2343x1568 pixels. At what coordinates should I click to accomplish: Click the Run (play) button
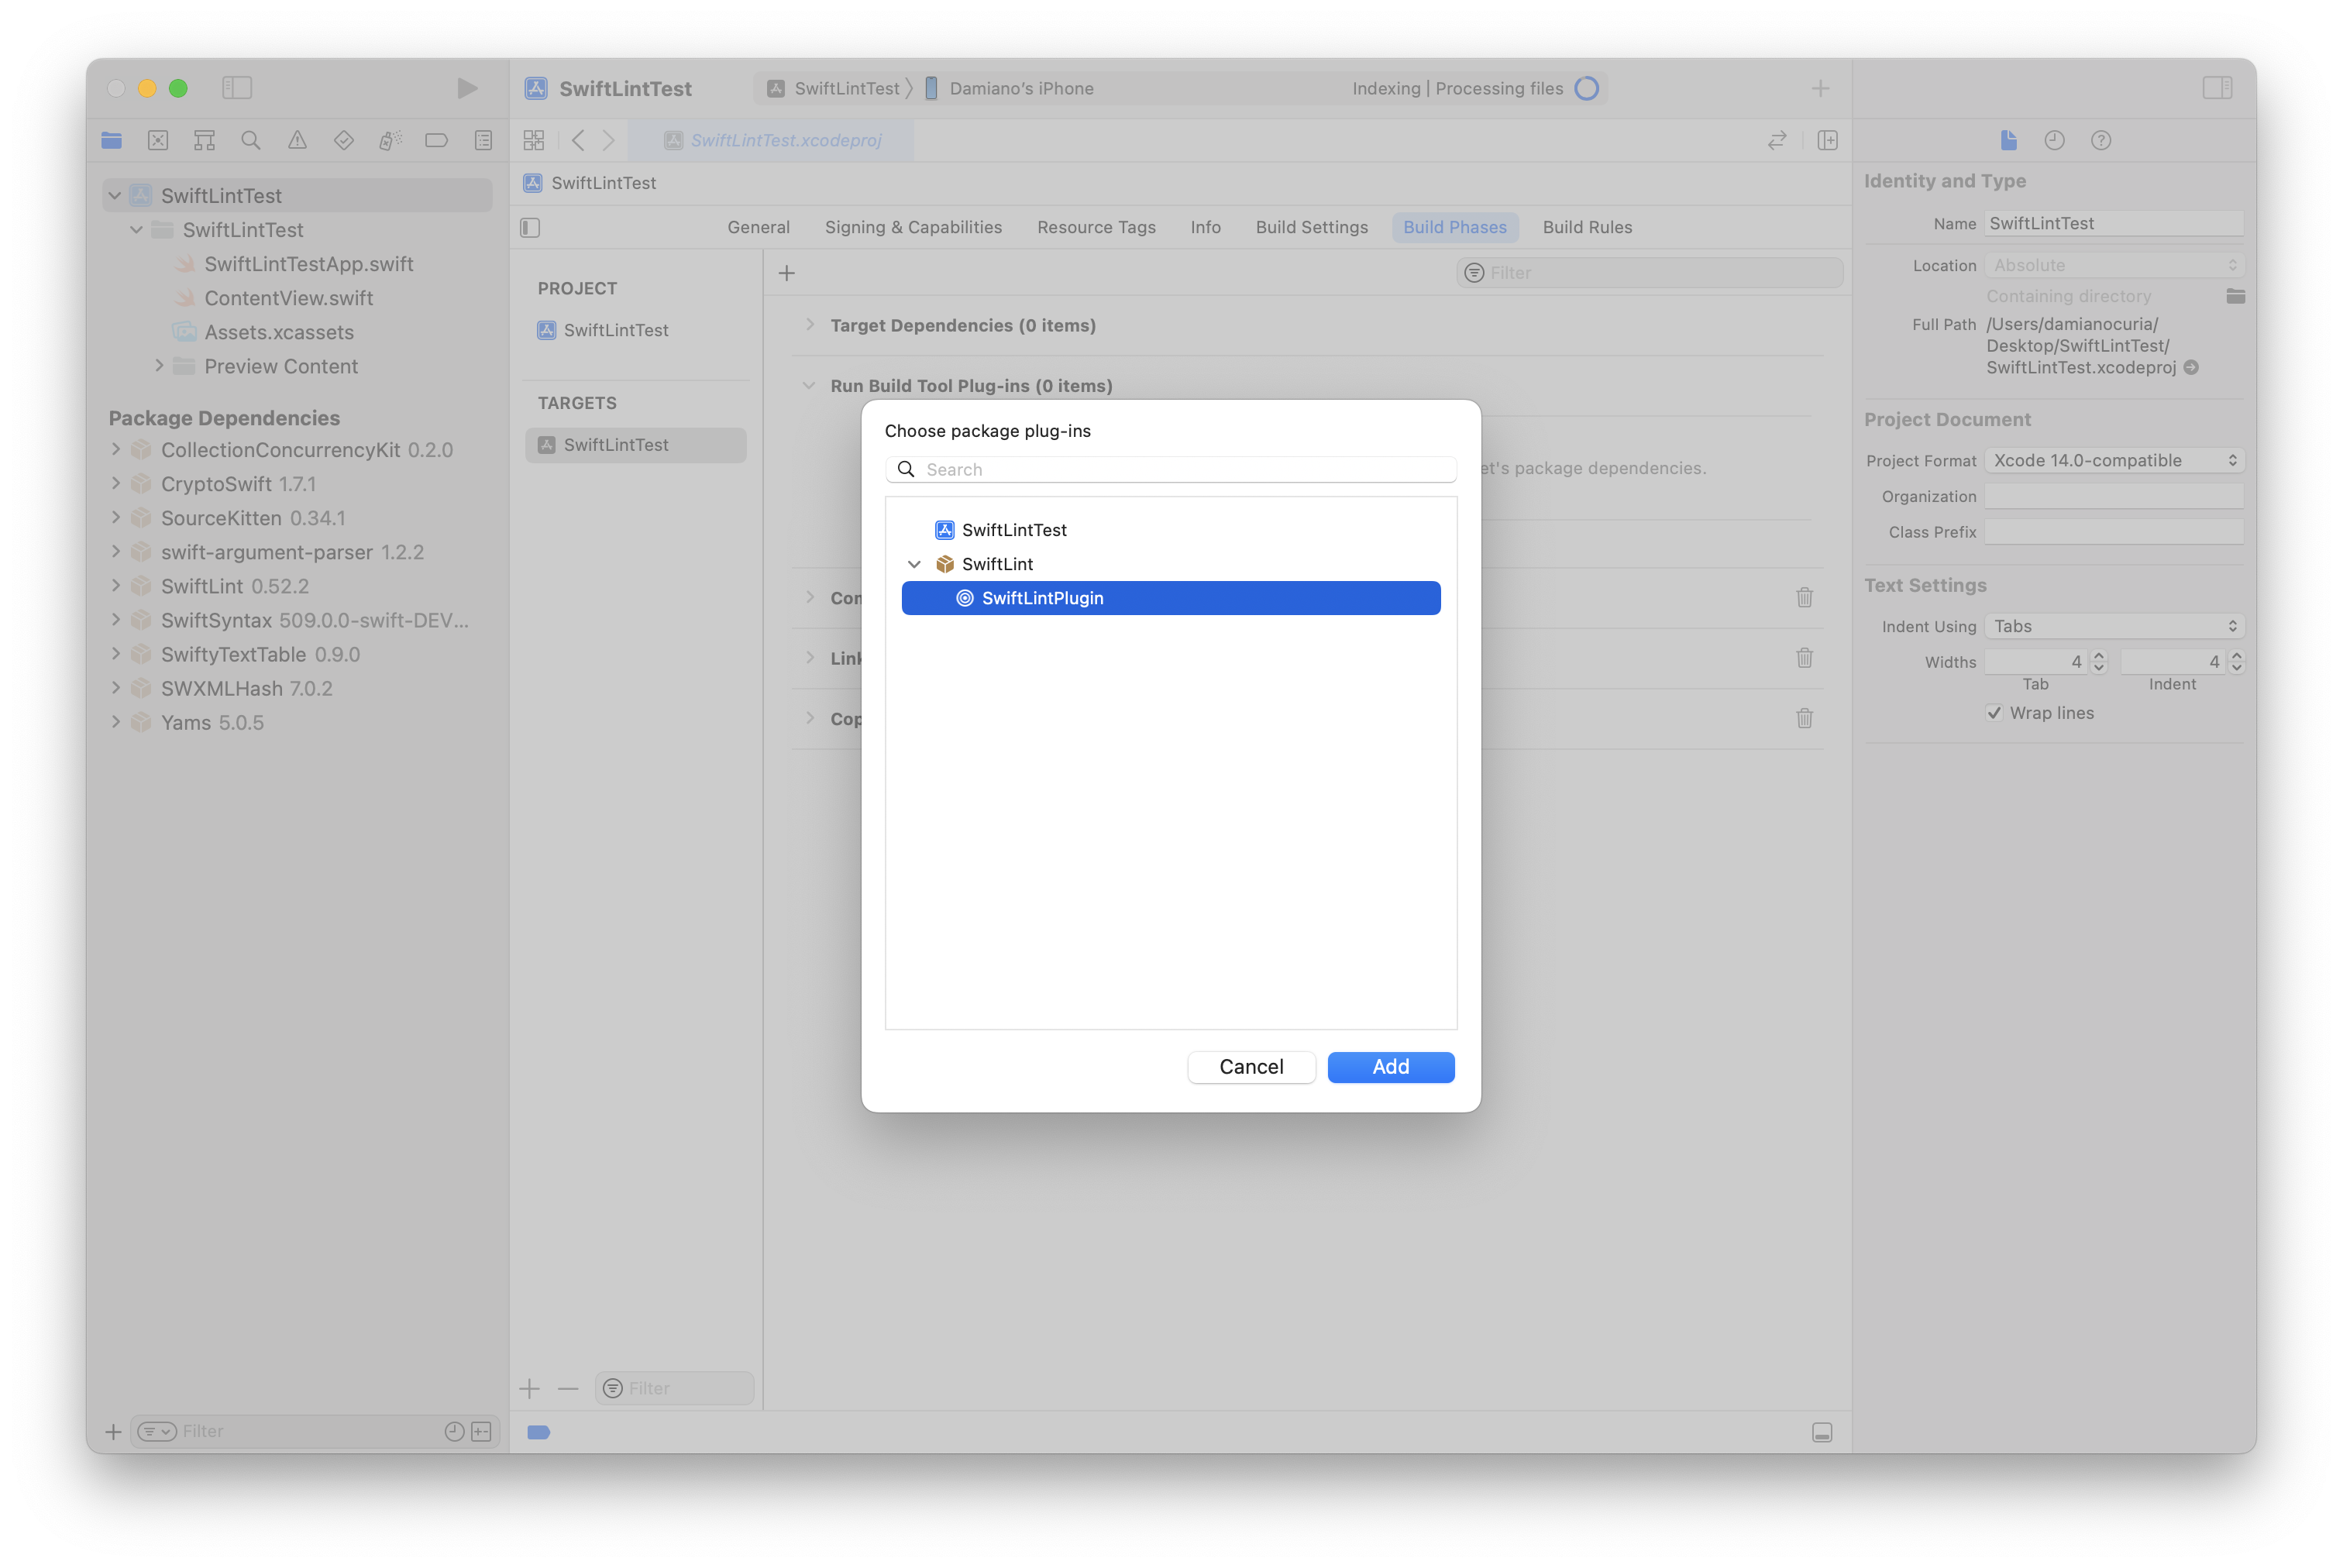click(x=467, y=88)
